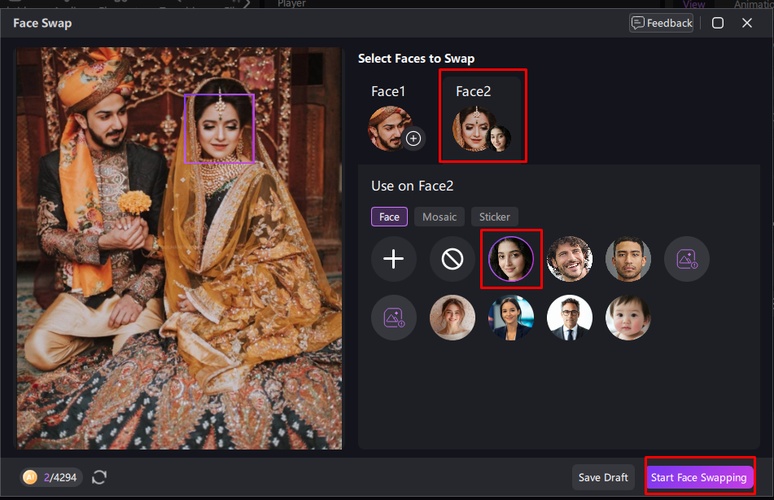Open the Feedback form
The height and width of the screenshot is (500, 774).
(x=661, y=23)
